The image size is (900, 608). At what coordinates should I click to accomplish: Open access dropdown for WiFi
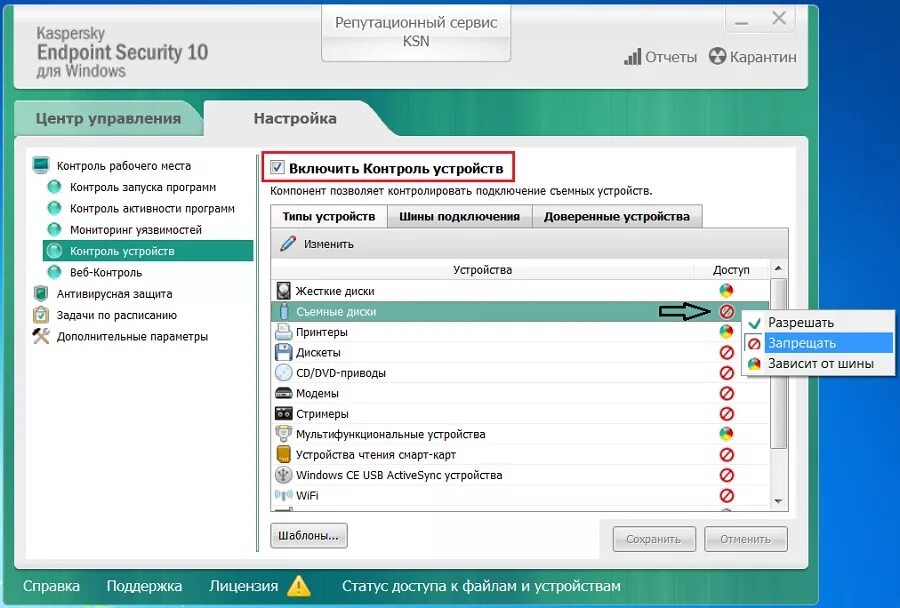(727, 495)
